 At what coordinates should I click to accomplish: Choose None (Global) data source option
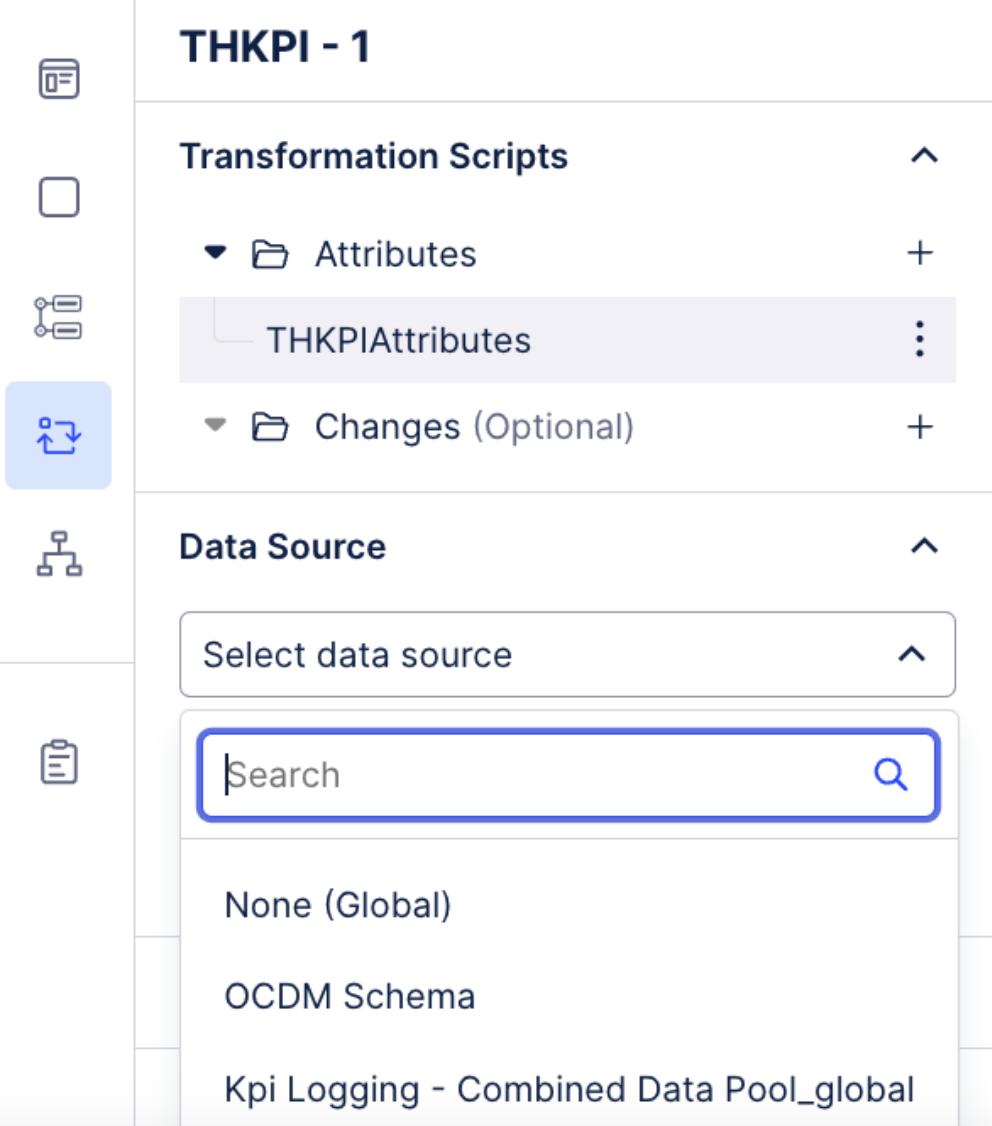338,905
